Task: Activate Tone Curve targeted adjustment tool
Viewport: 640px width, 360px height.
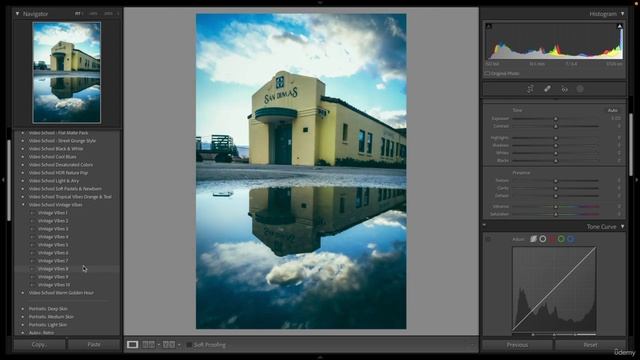Action: 488,239
